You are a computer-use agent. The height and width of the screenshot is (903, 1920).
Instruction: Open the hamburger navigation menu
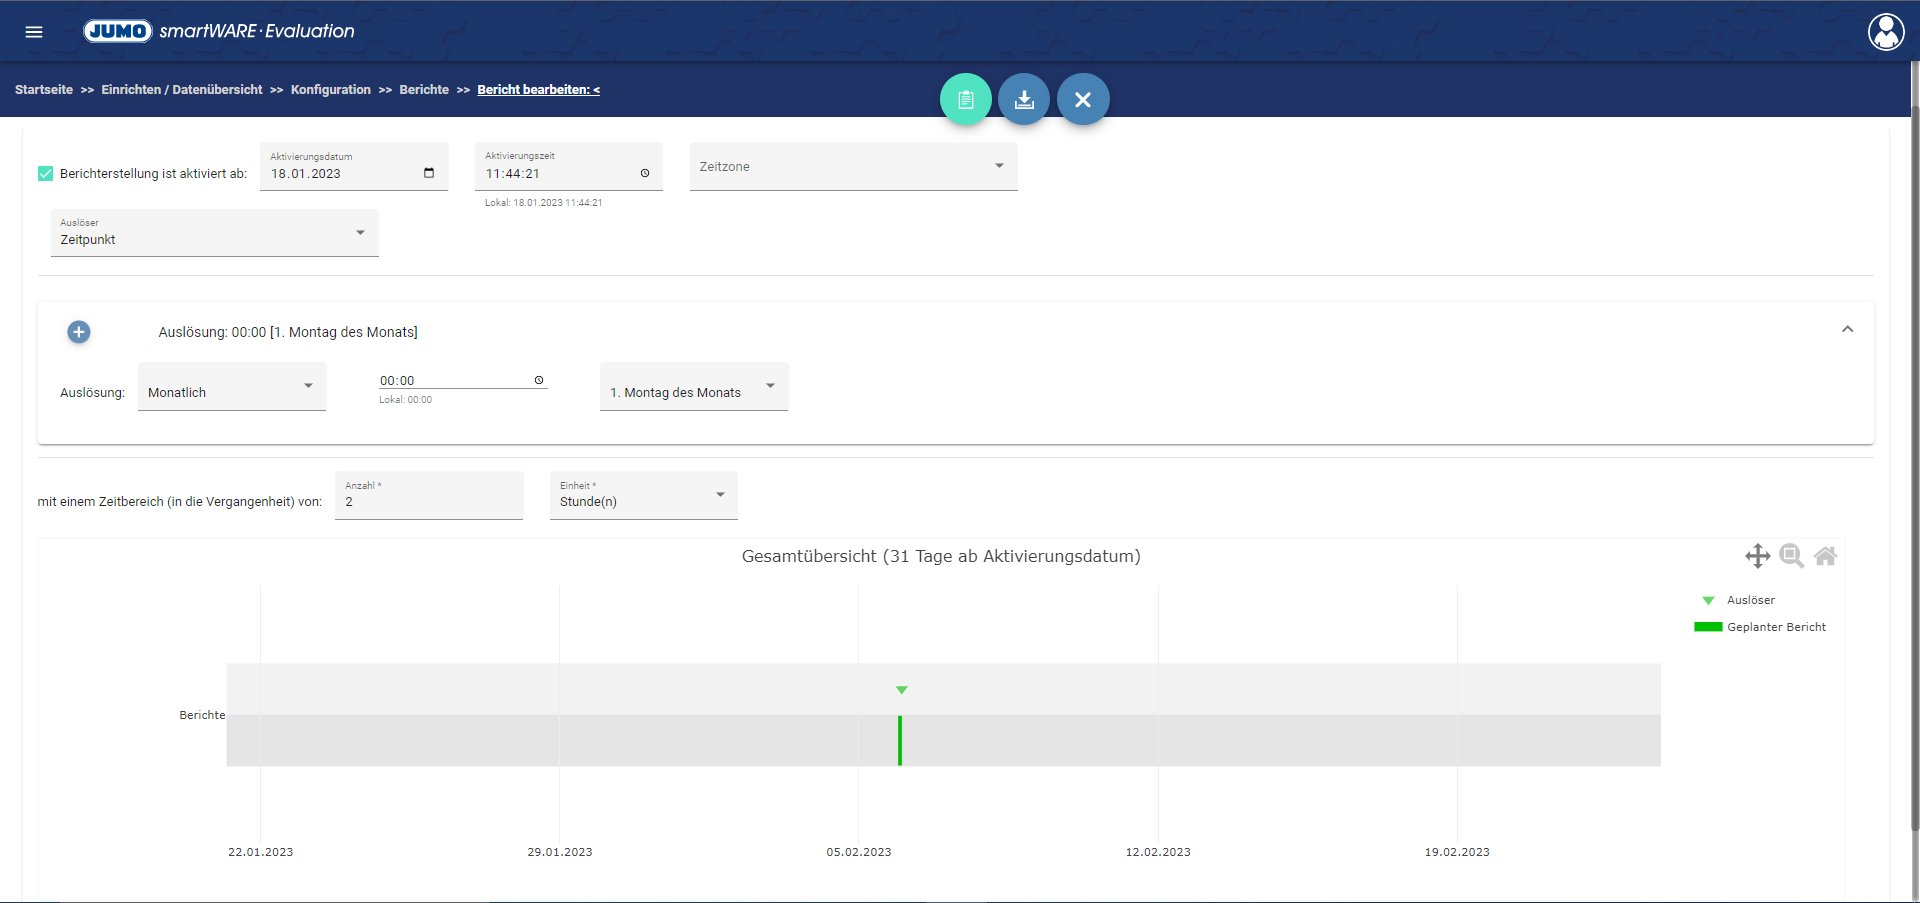pos(34,32)
